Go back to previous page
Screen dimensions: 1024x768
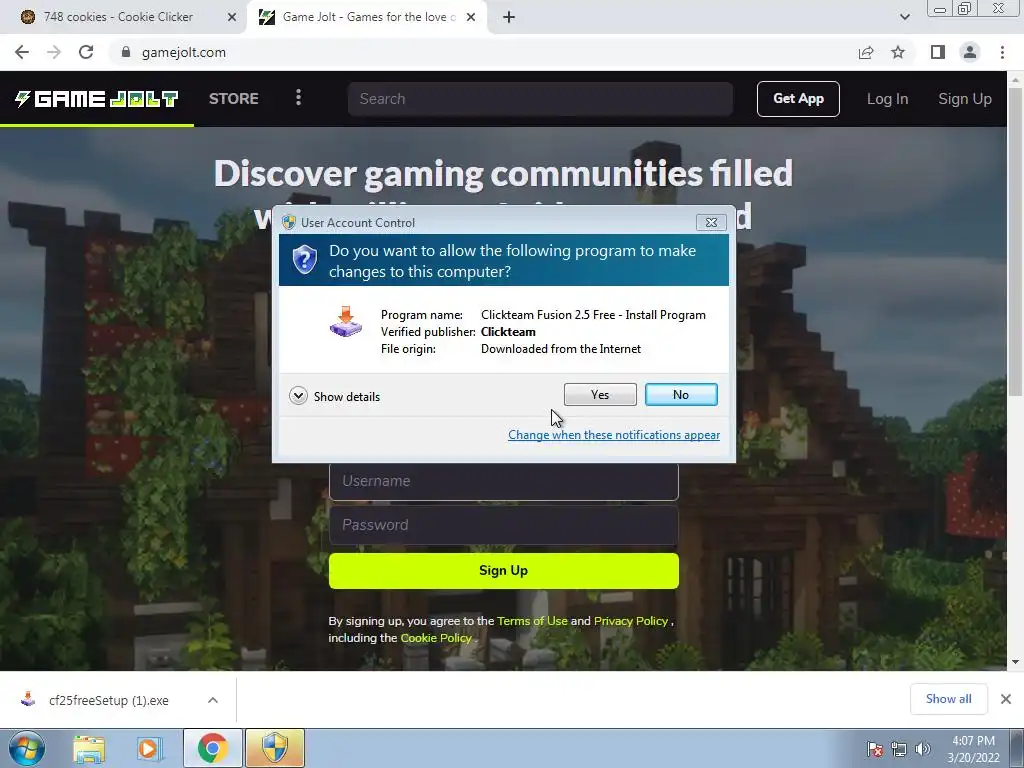point(22,52)
